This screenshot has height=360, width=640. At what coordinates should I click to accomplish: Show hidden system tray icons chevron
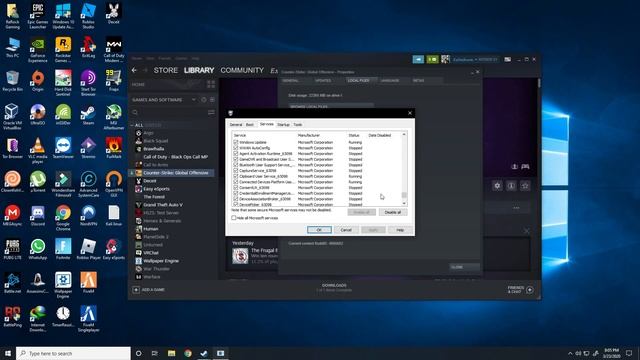570,353
